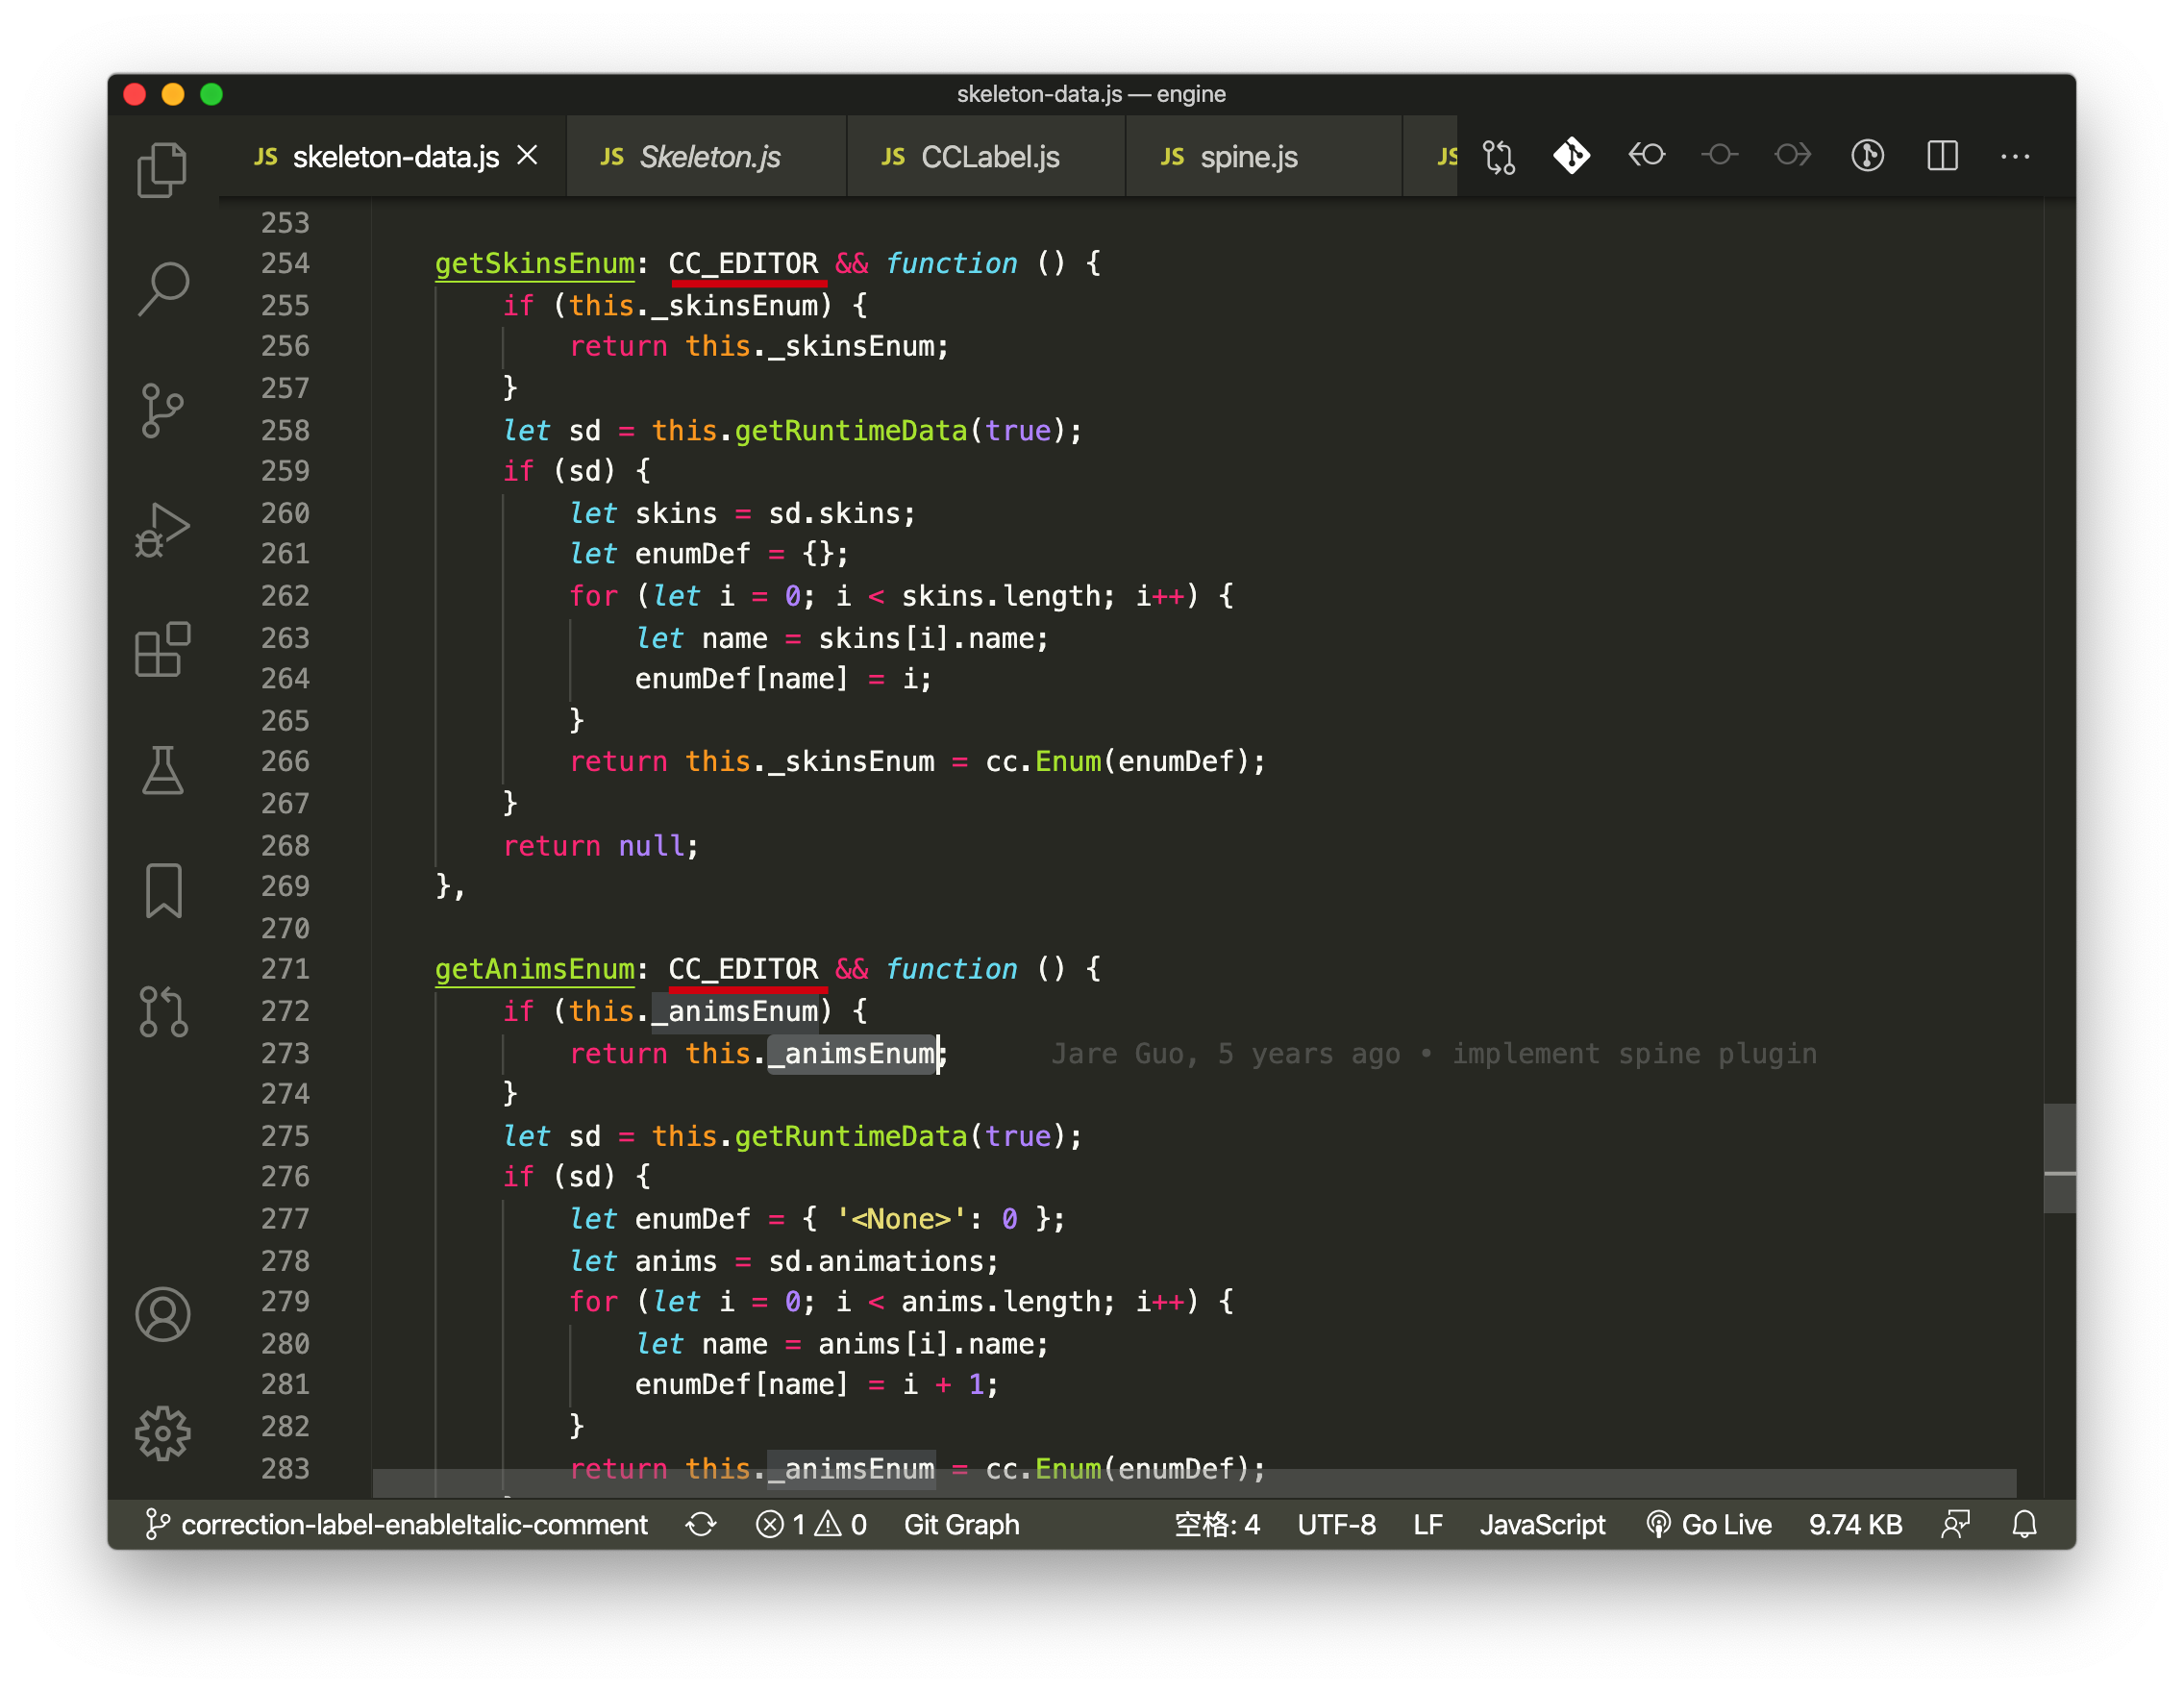
Task: Switch to the CCLabel.js tab
Action: click(988, 157)
